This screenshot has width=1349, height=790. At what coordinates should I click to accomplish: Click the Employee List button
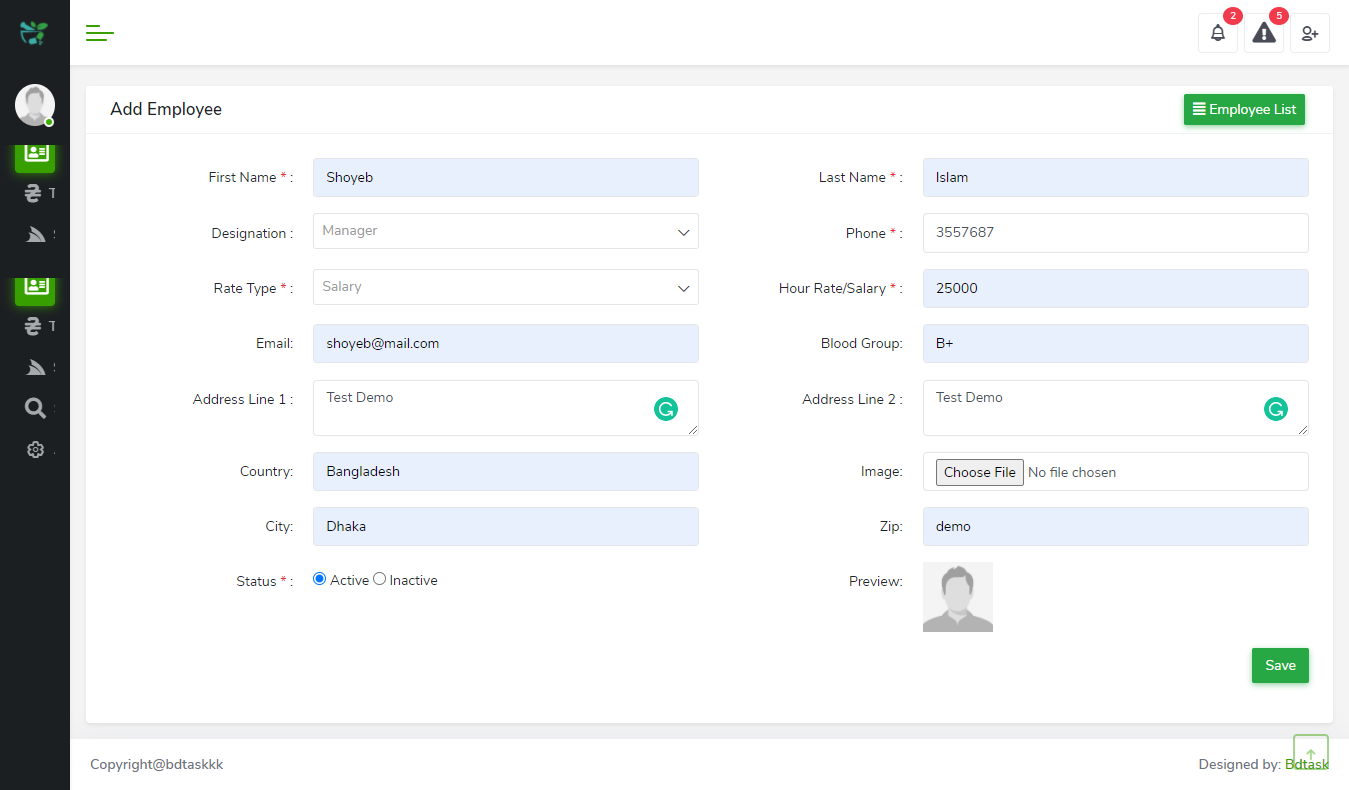point(1244,109)
